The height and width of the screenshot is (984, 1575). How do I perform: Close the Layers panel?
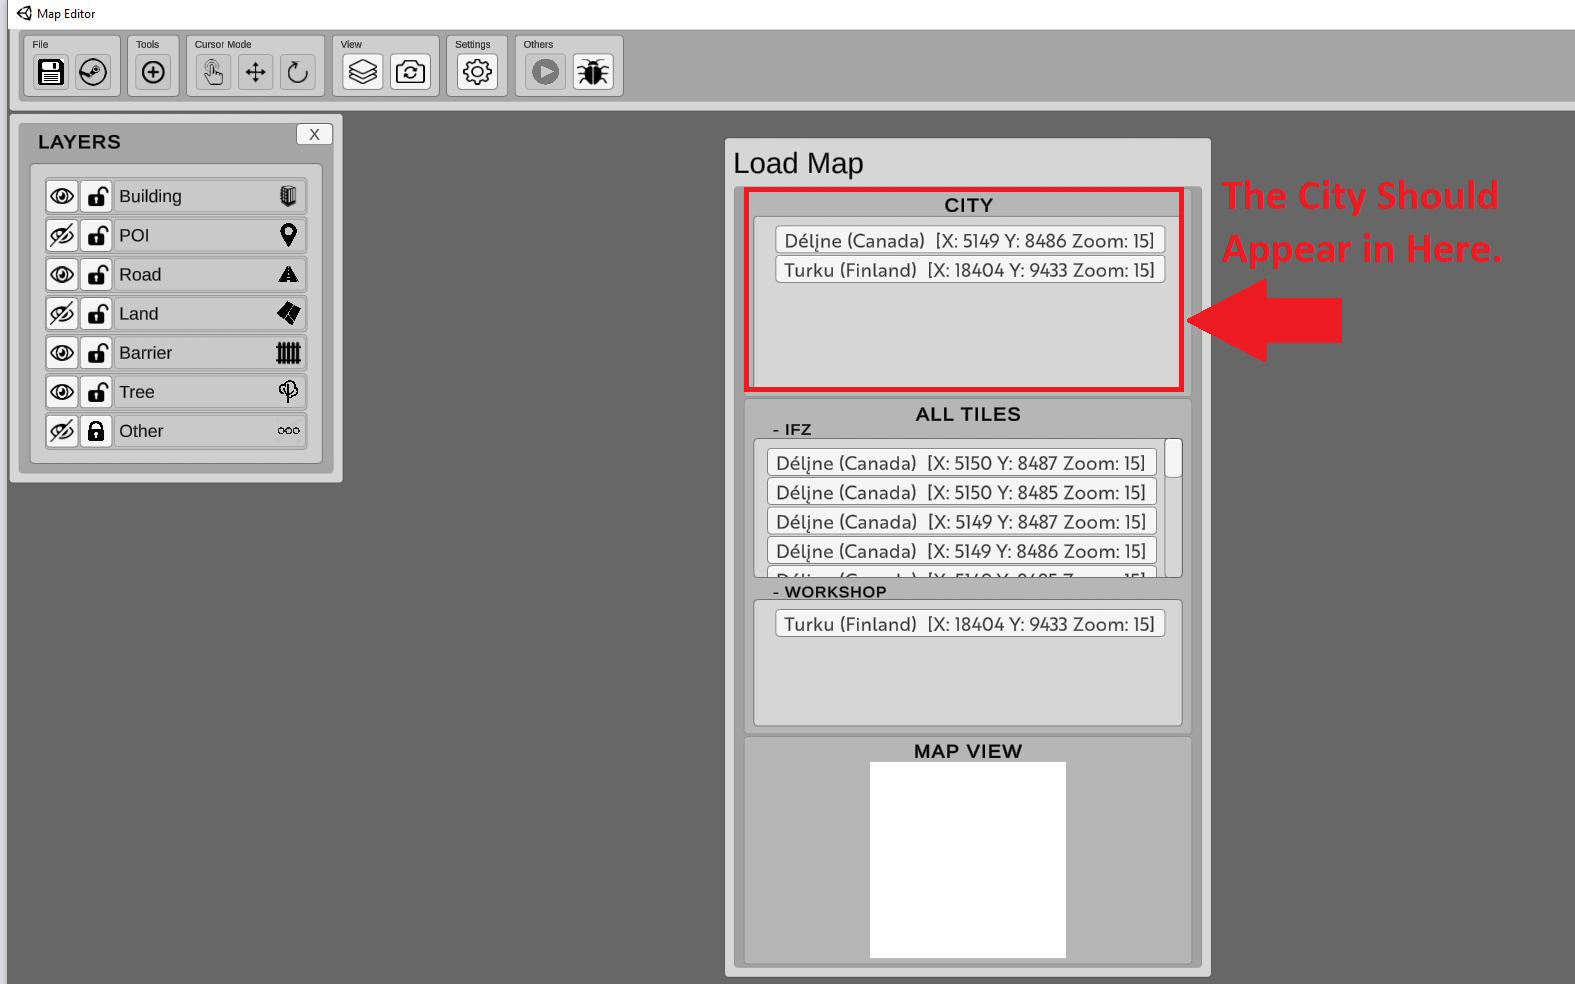click(x=314, y=135)
